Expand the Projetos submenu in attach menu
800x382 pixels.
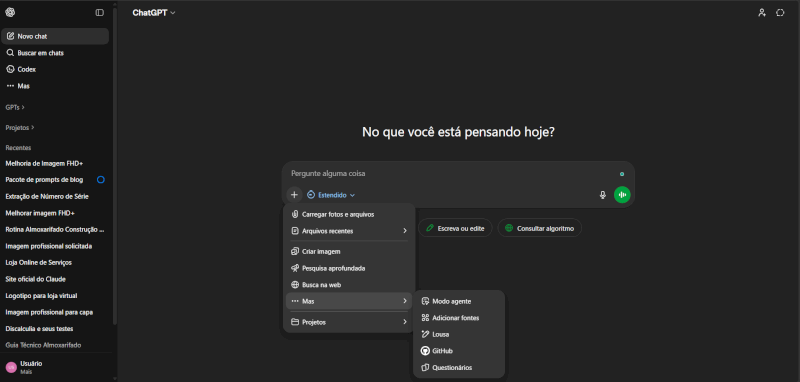coord(349,322)
